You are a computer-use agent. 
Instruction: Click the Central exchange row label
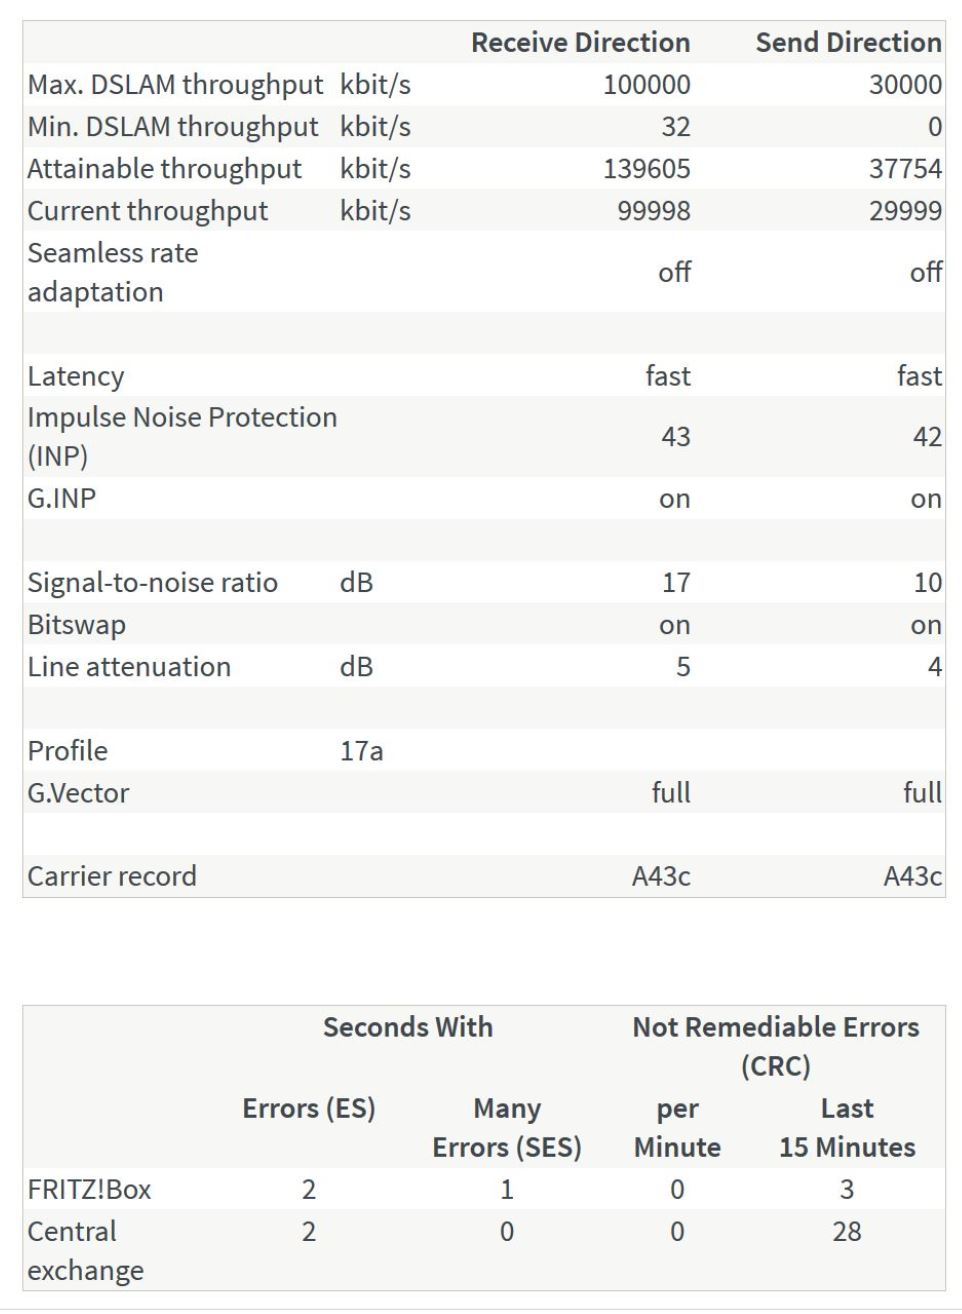[x=85, y=1251]
